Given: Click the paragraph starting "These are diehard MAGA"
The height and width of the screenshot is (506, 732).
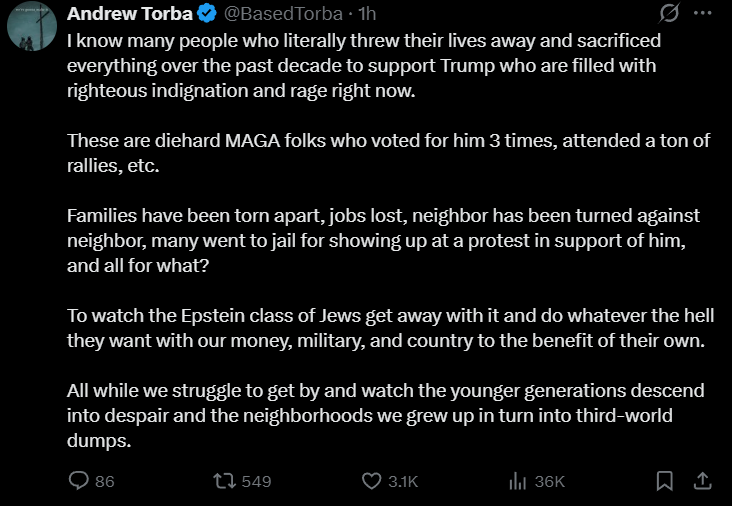Looking at the screenshot, I should pos(389,153).
